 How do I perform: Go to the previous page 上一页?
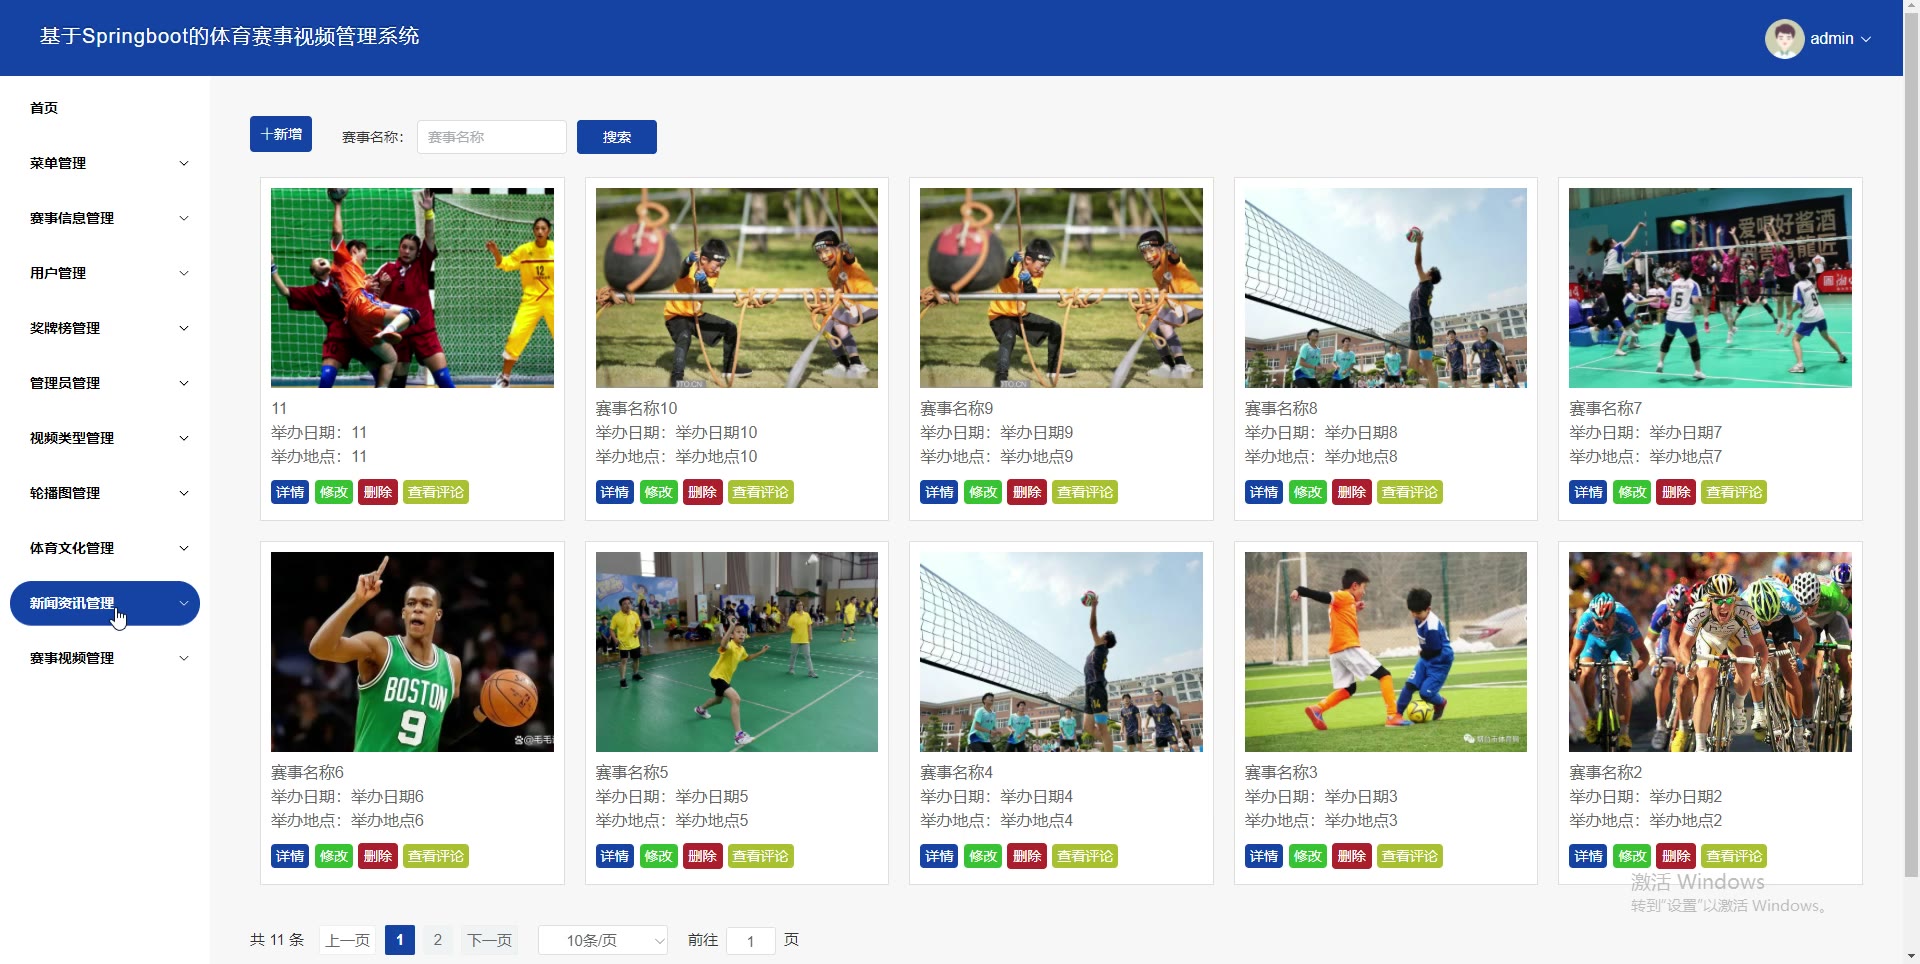coord(348,940)
